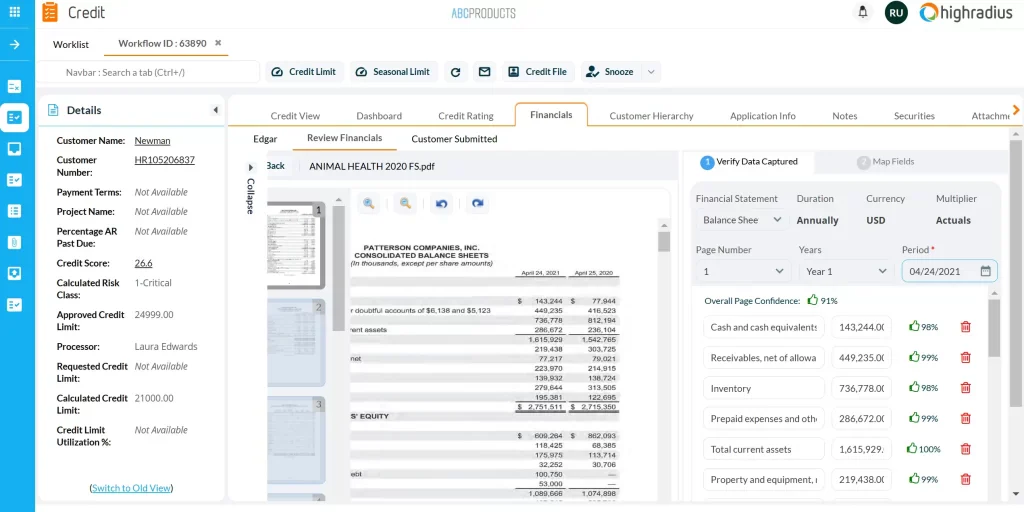Image resolution: width=1024 pixels, height=512 pixels.
Task: Open the notifications bell
Action: click(863, 12)
